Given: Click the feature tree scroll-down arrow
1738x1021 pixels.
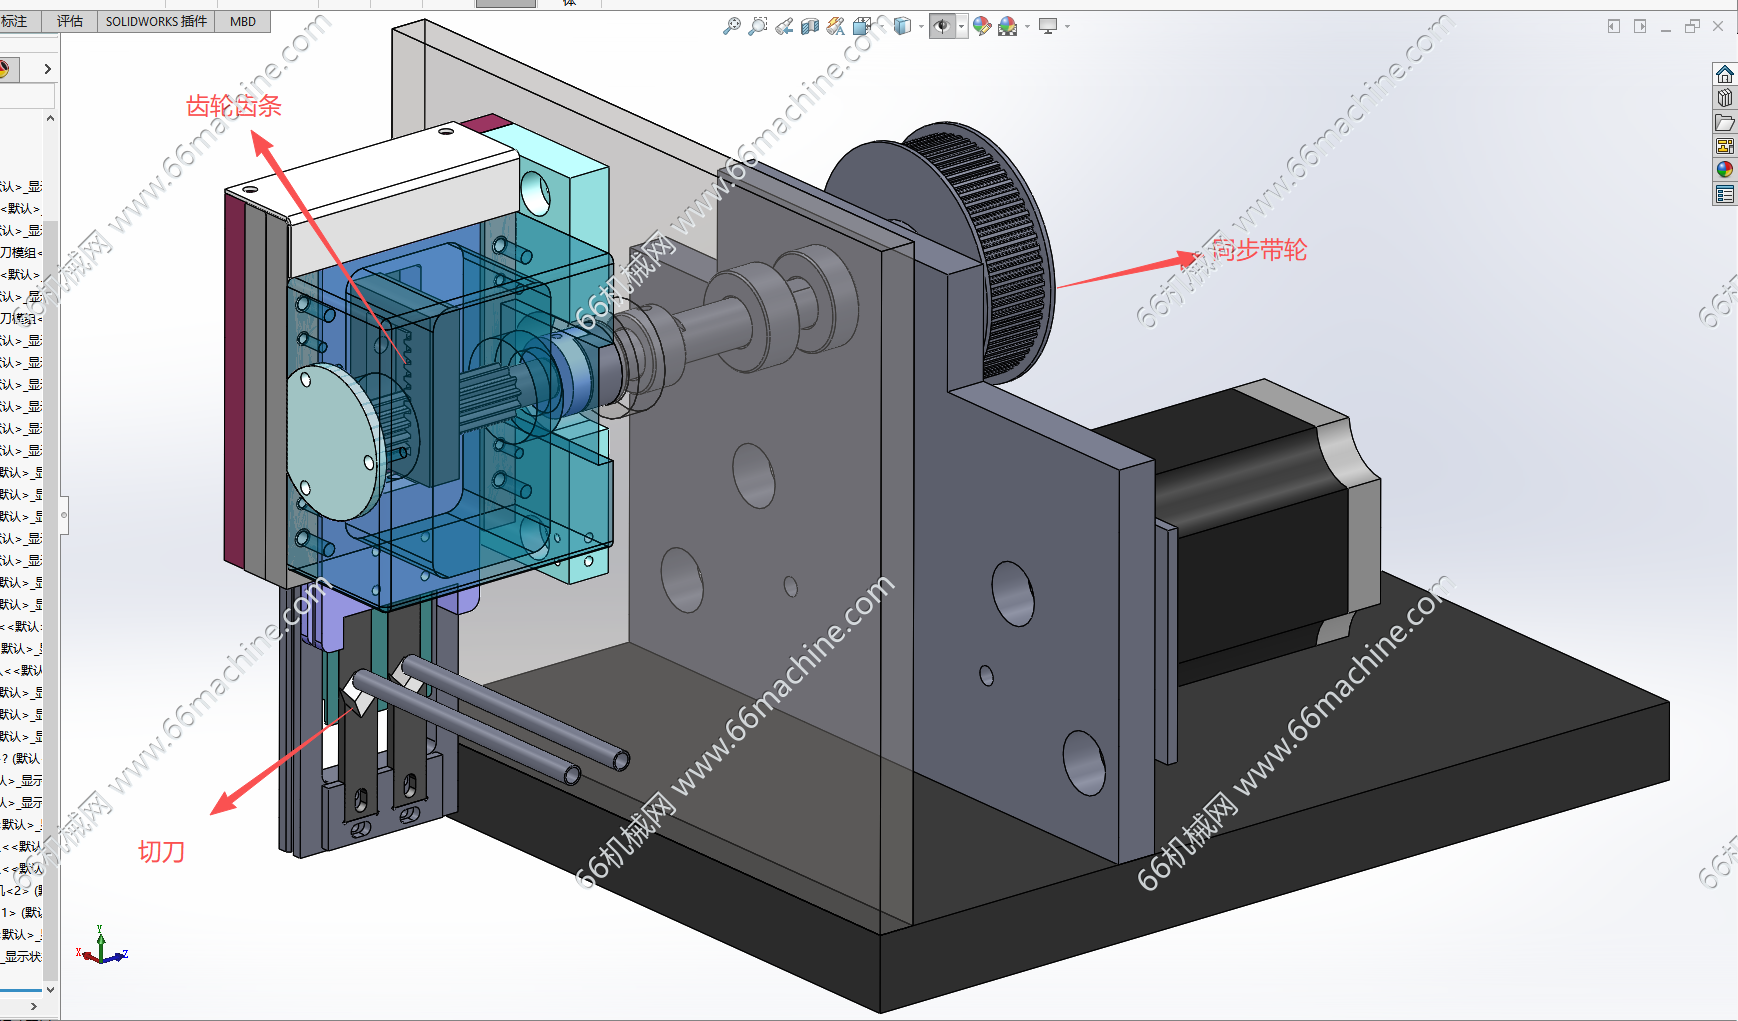Looking at the screenshot, I should (50, 989).
